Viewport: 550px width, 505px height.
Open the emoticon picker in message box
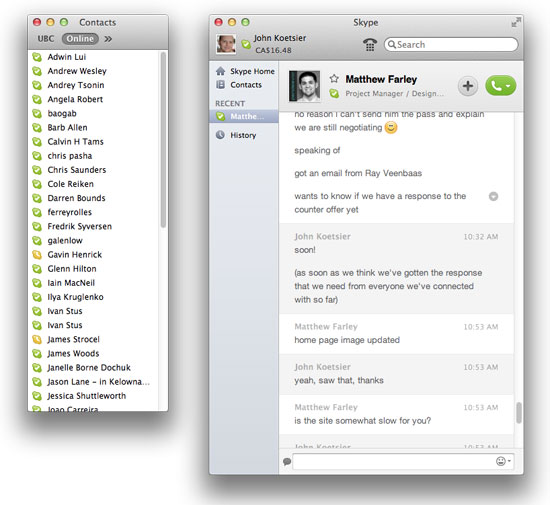coord(503,461)
